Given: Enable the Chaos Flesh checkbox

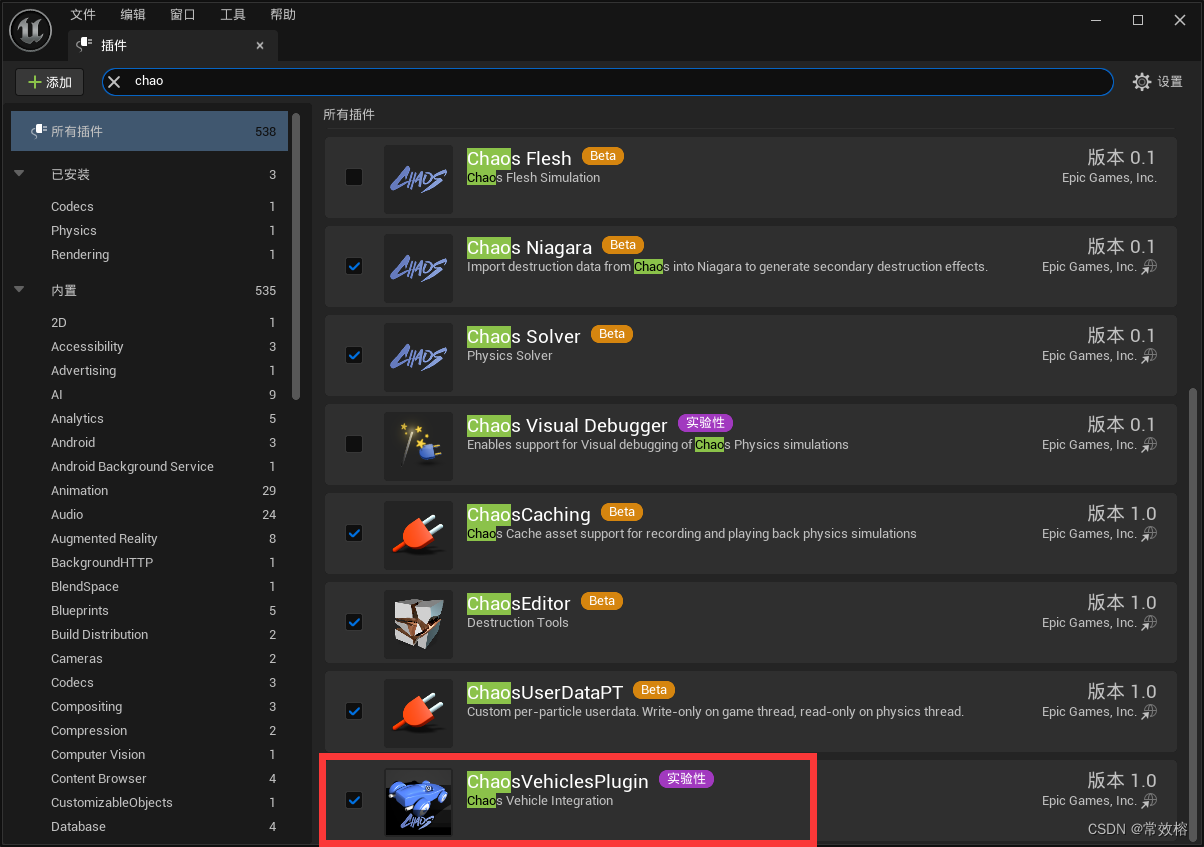Looking at the screenshot, I should pyautogui.click(x=354, y=177).
